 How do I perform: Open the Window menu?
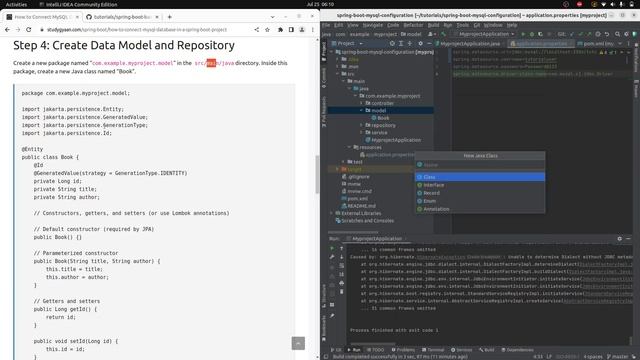click(x=493, y=25)
